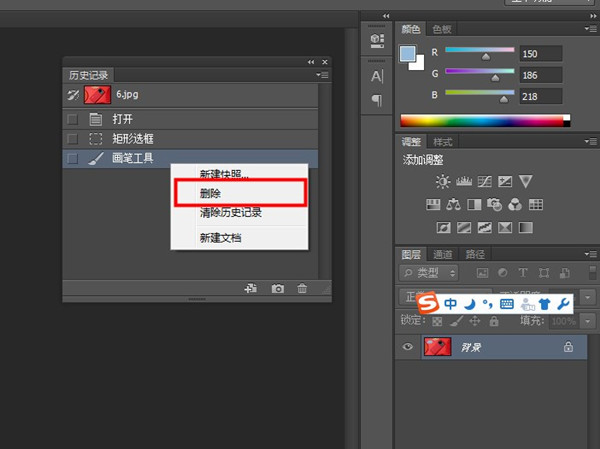The height and width of the screenshot is (449, 600).
Task: Add a Brightness/Contrast adjustment (sun icon)
Action: coord(442,181)
